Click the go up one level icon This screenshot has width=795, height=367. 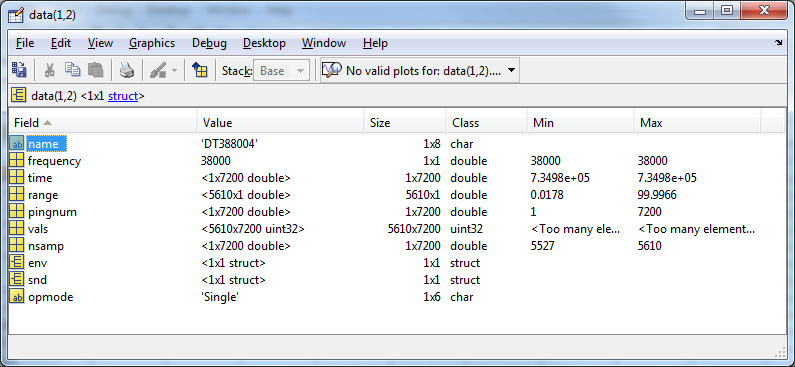pyautogui.click(x=200, y=70)
